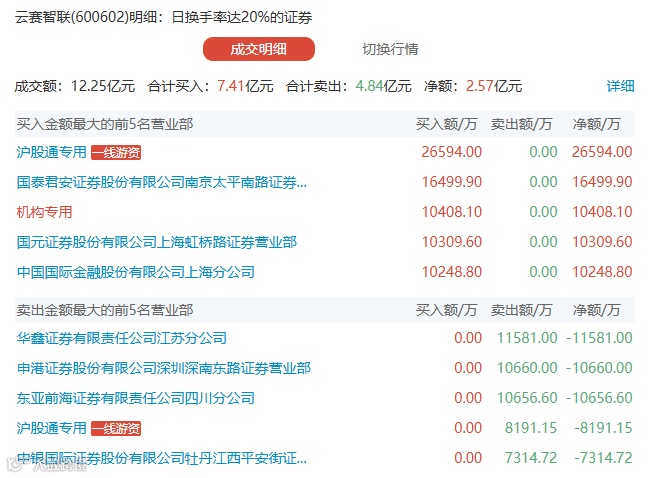
Task: Click 一线游资 tag in sellers section
Action: 116,428
